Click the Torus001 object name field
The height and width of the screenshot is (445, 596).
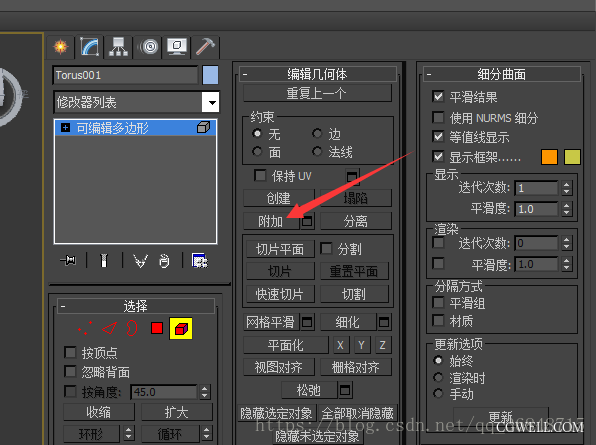[x=125, y=75]
